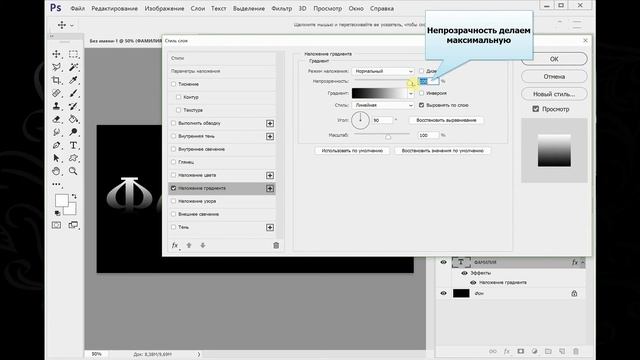Click status bar info arrow
Screen dimensions: 640x360
click(x=199, y=354)
